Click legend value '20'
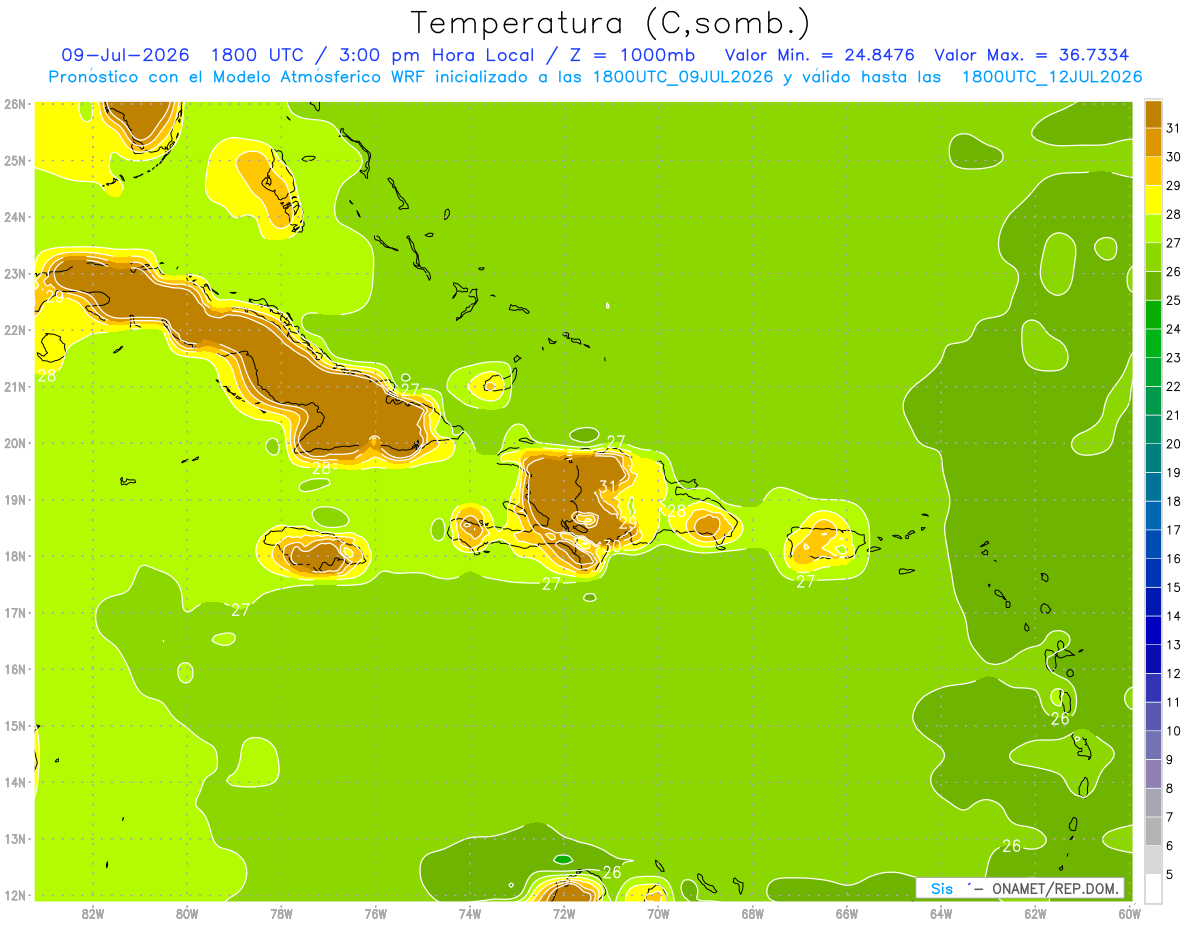 click(1174, 444)
